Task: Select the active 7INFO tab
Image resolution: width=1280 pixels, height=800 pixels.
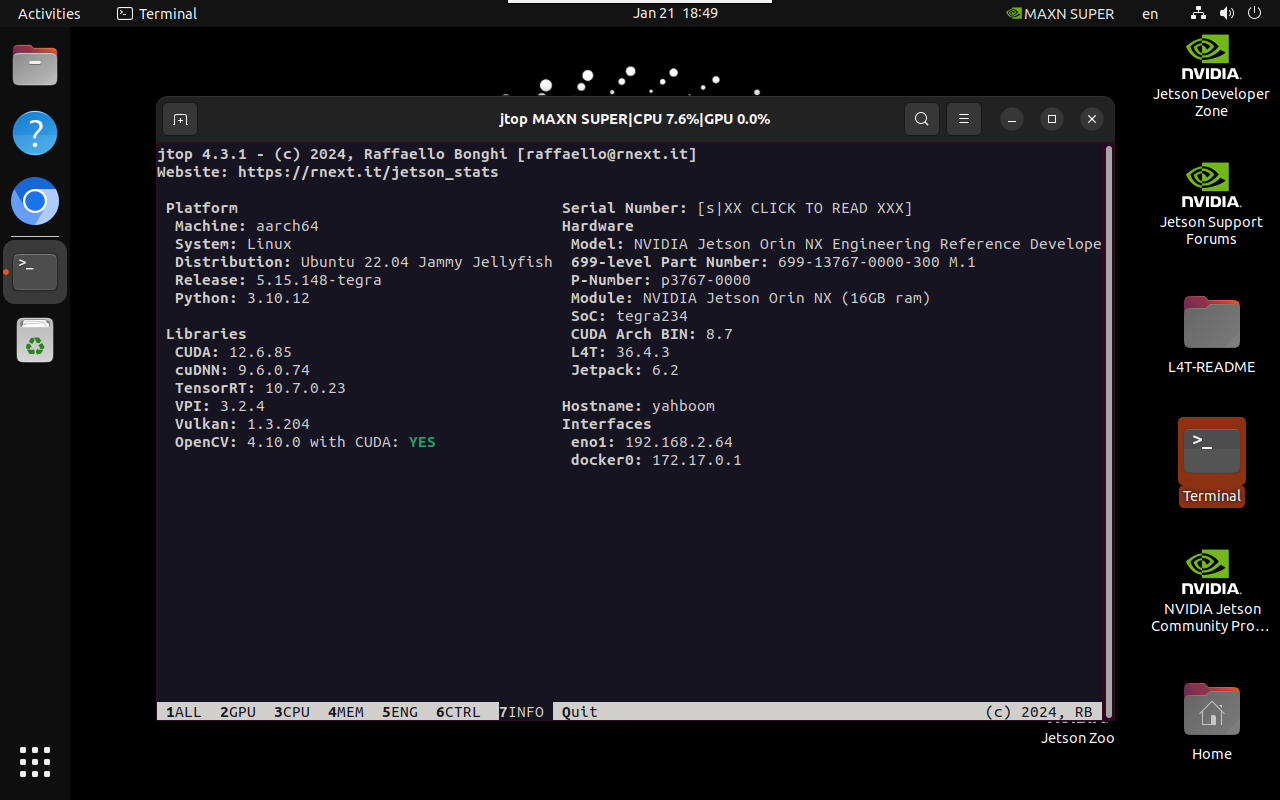Action: click(522, 712)
